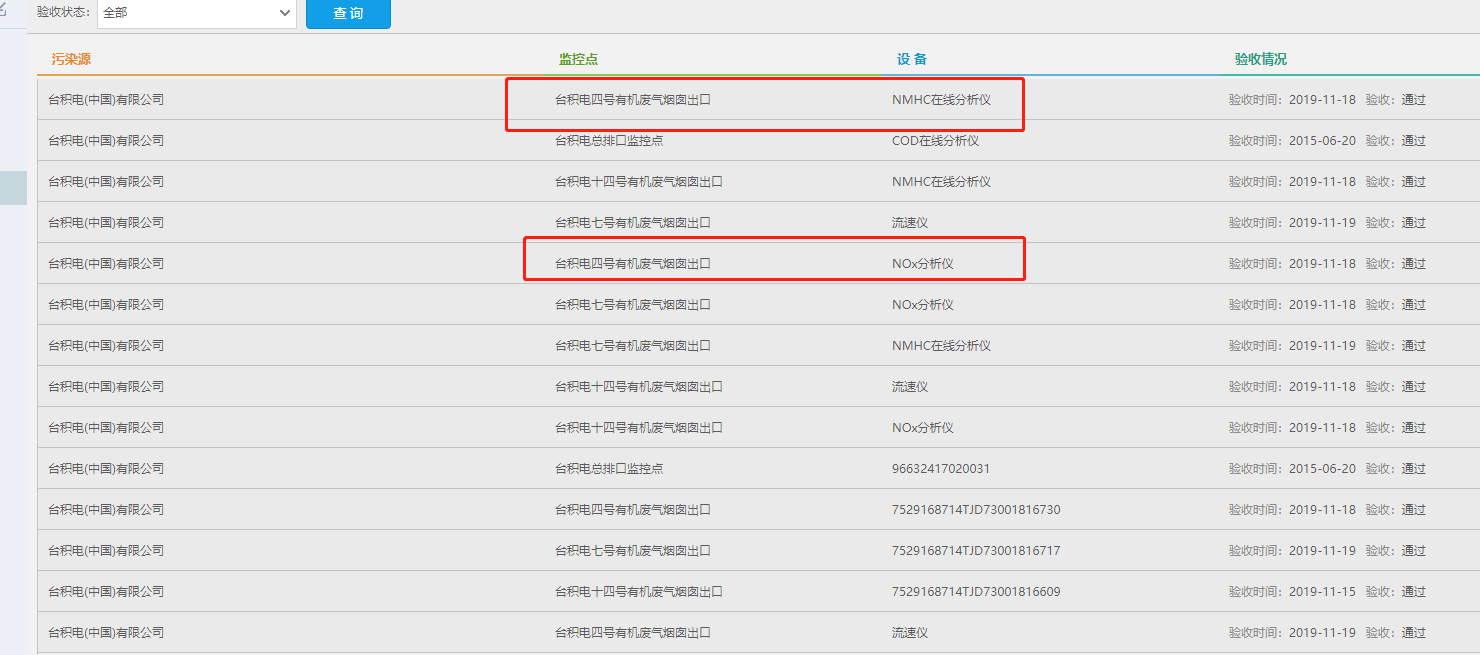The image size is (1480, 655).
Task: Click 台积电十四号有机废气烟囱出口 in the 7529168714TJD73001816609 row
Action: pos(639,592)
